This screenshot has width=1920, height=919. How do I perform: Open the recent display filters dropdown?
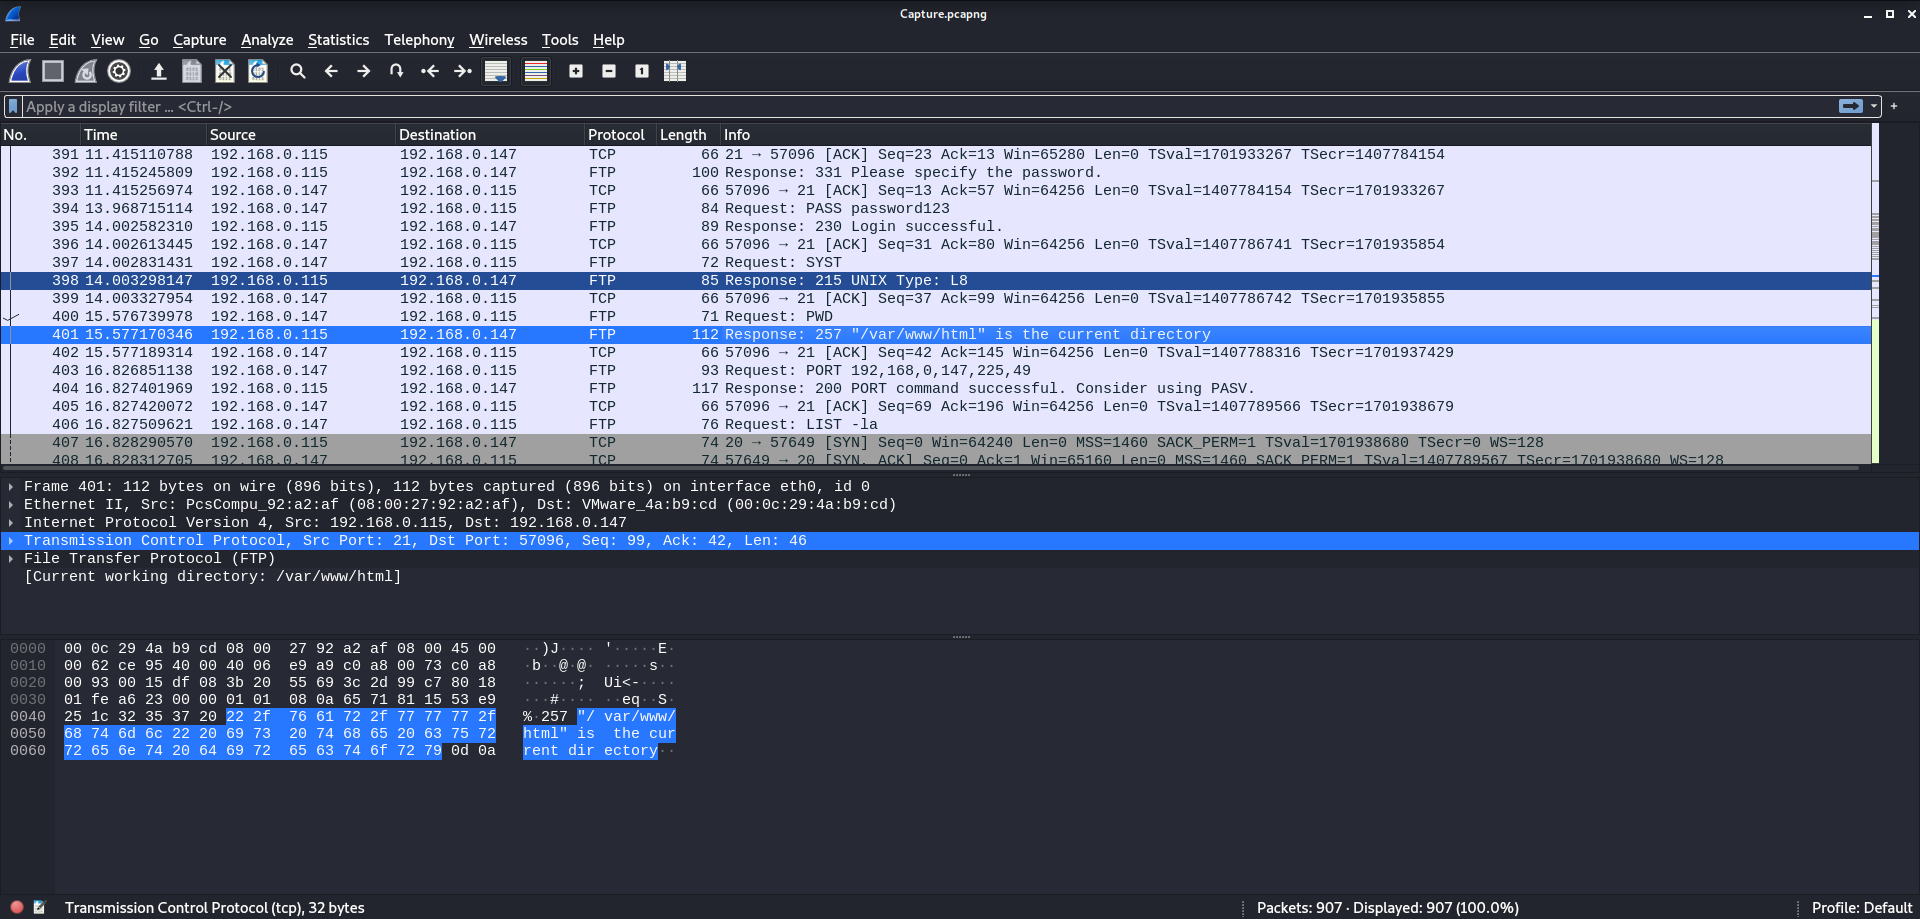pos(1874,106)
